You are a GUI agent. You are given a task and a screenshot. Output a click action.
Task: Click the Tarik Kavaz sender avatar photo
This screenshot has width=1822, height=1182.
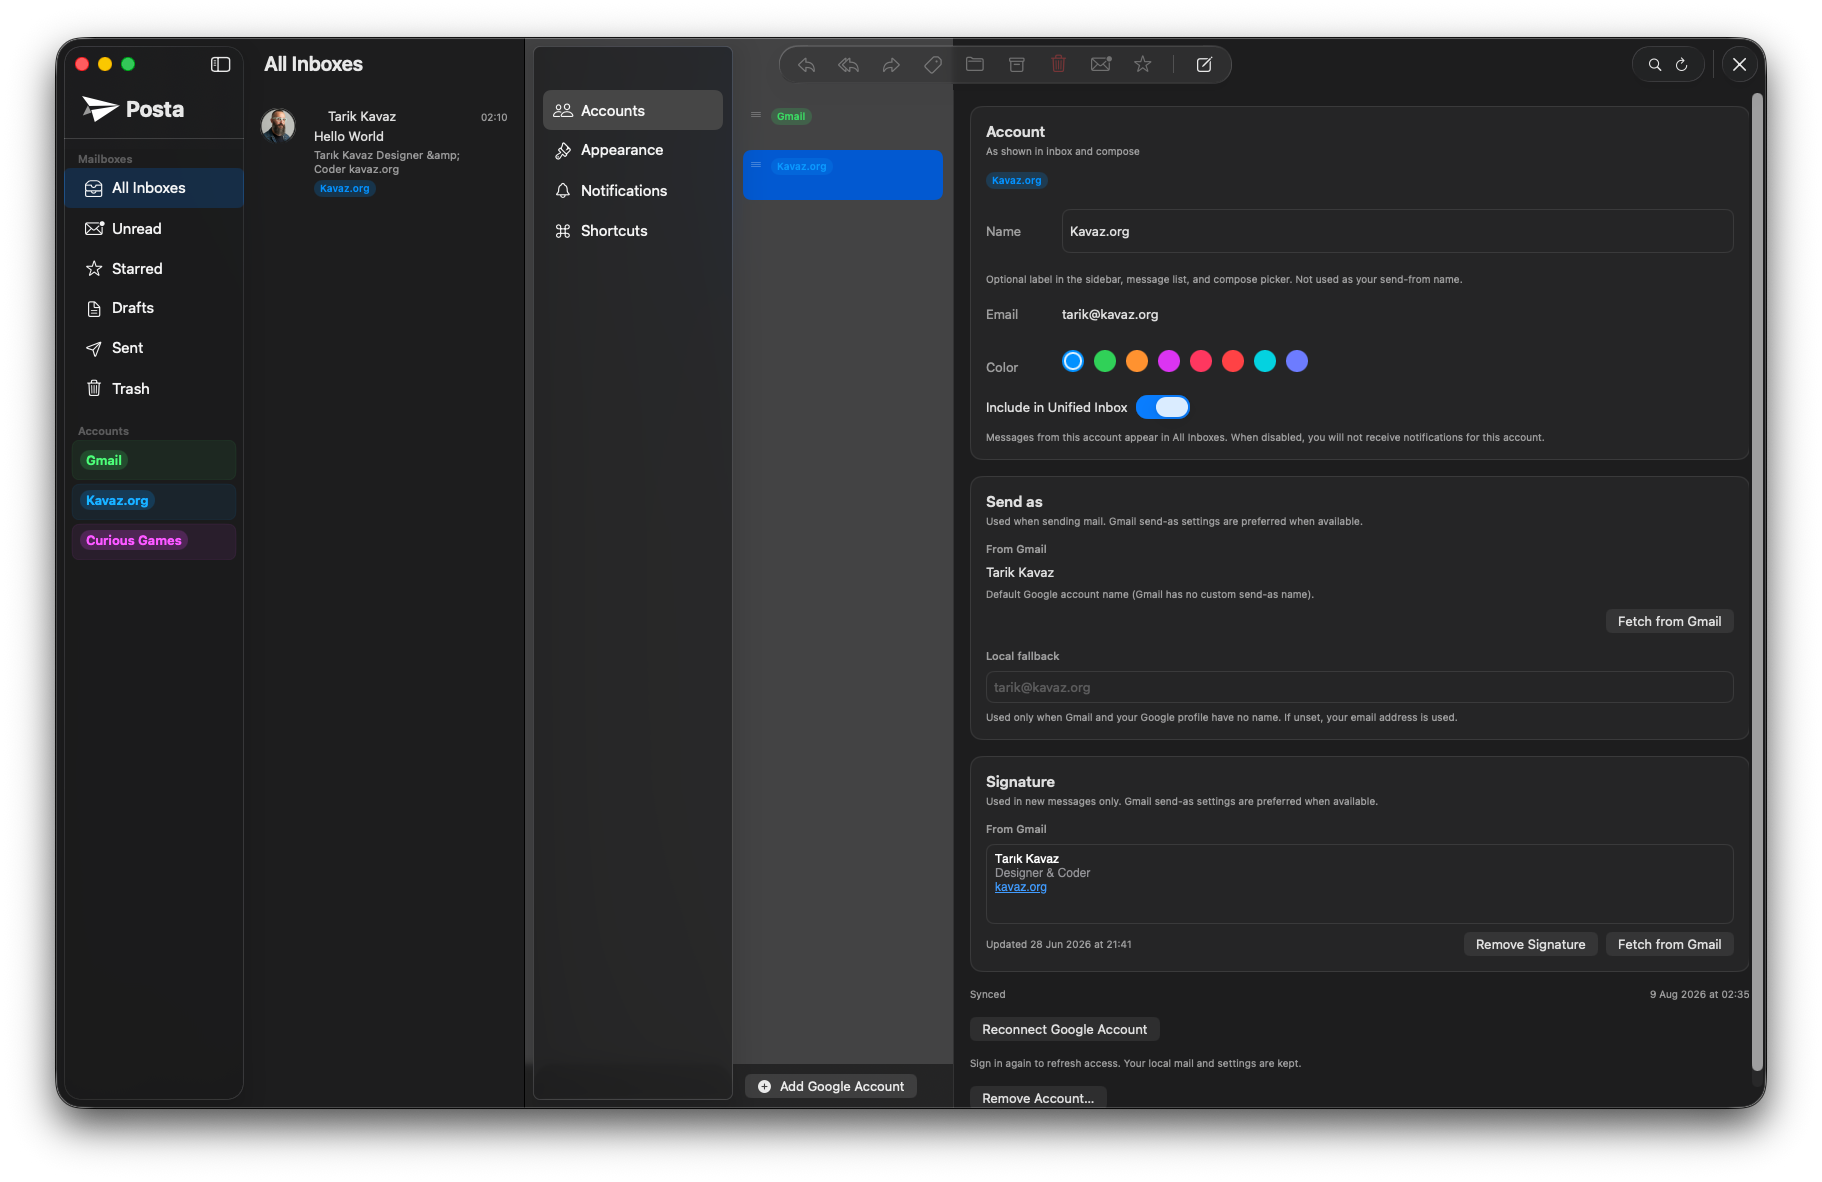pos(278,126)
